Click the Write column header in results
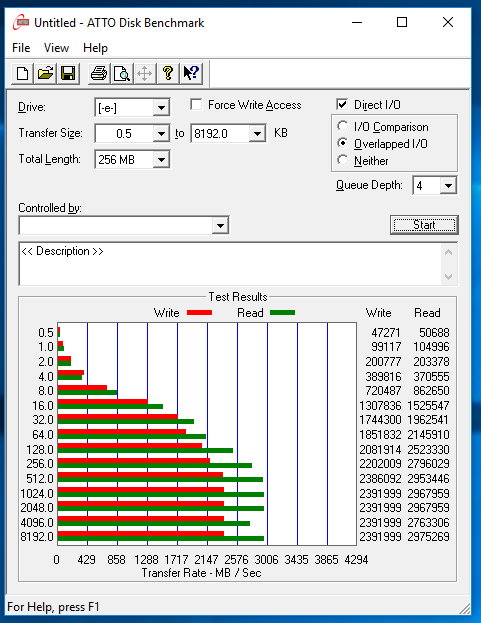The image size is (481, 623). [379, 313]
